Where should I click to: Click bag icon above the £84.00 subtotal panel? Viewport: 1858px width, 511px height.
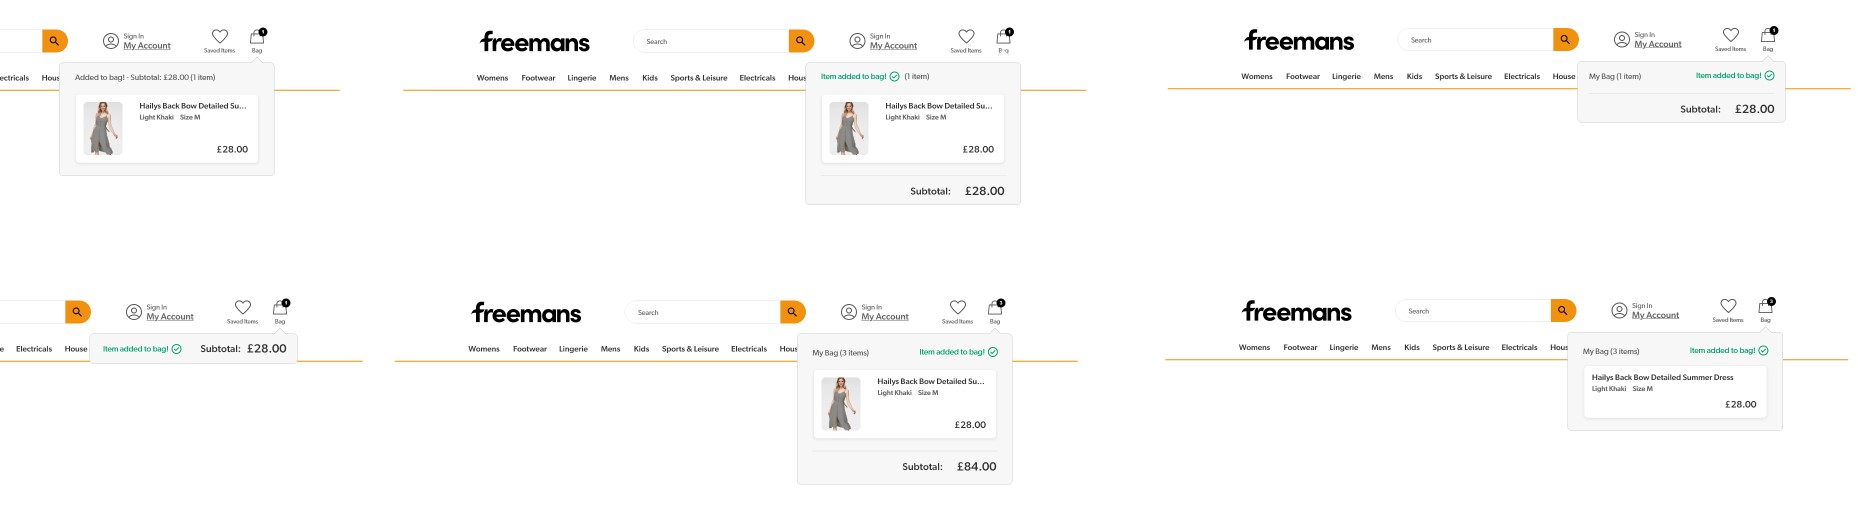pos(995,308)
